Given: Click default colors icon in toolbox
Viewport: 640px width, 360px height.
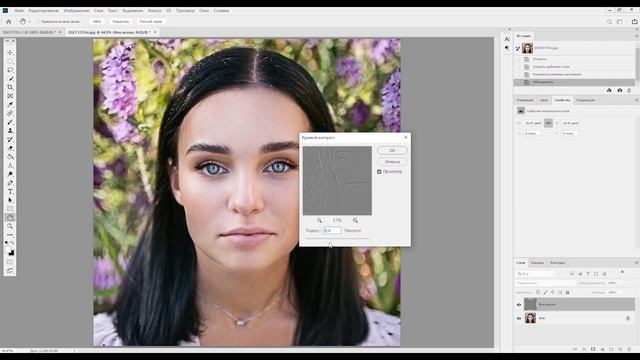Looking at the screenshot, I should click(7, 243).
